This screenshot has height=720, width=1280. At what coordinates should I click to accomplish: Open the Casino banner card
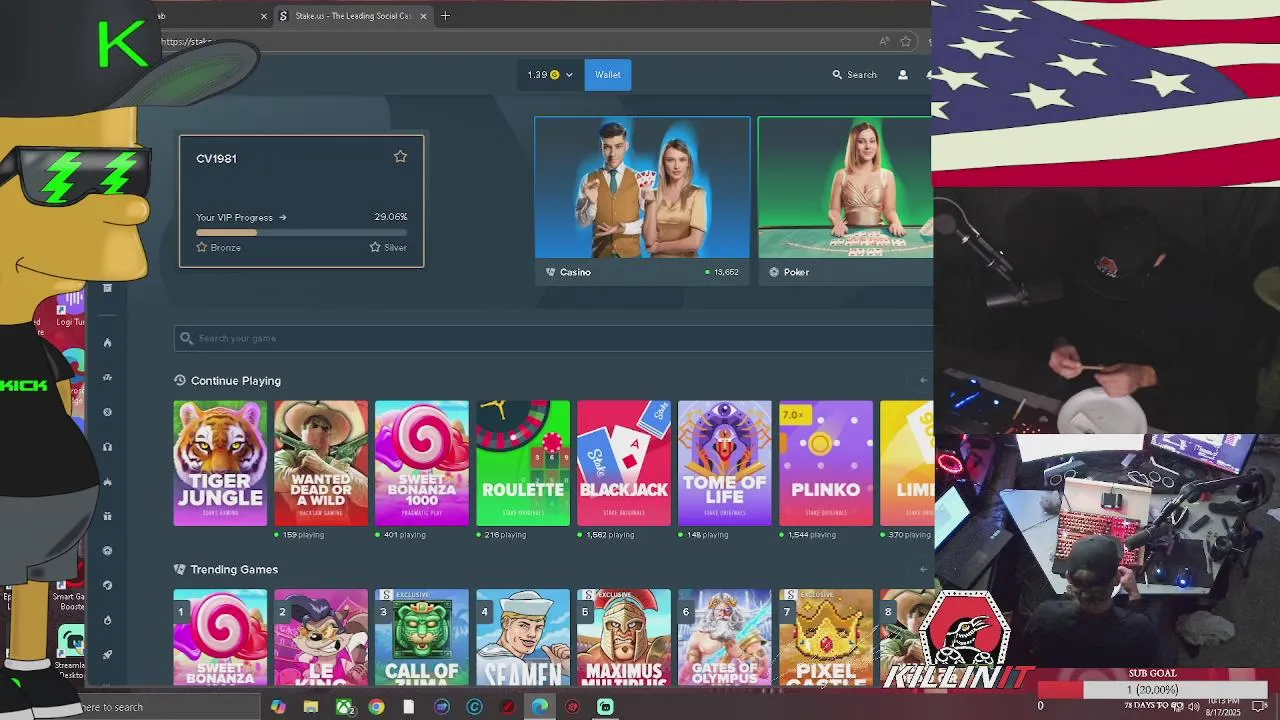(x=642, y=201)
